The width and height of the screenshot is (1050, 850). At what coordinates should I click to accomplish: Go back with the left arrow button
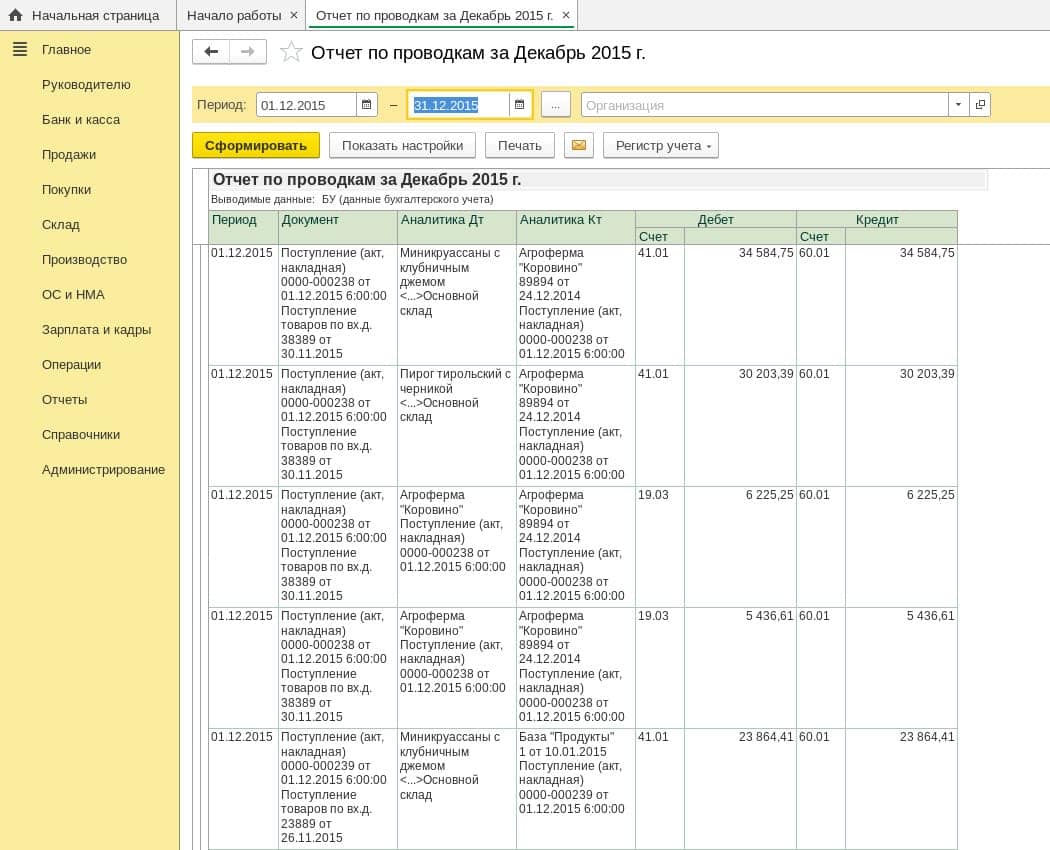(211, 52)
